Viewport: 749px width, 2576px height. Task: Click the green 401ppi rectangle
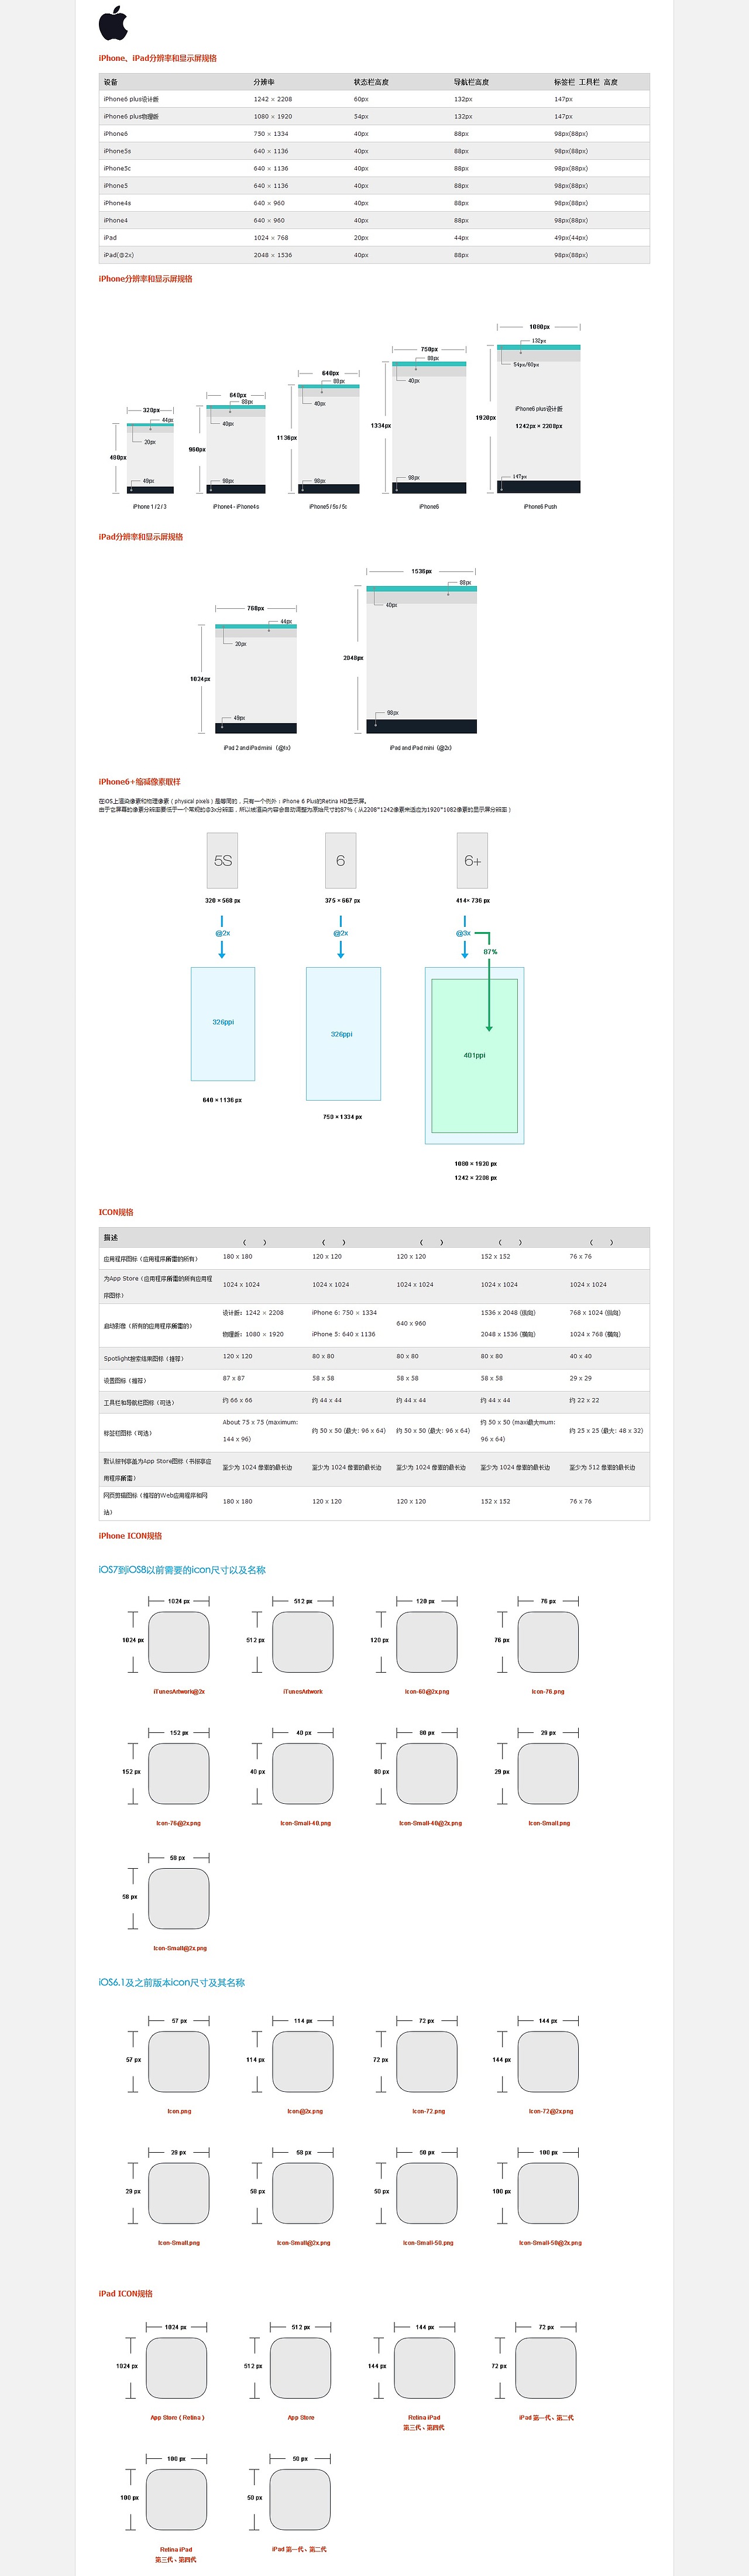pos(474,1055)
